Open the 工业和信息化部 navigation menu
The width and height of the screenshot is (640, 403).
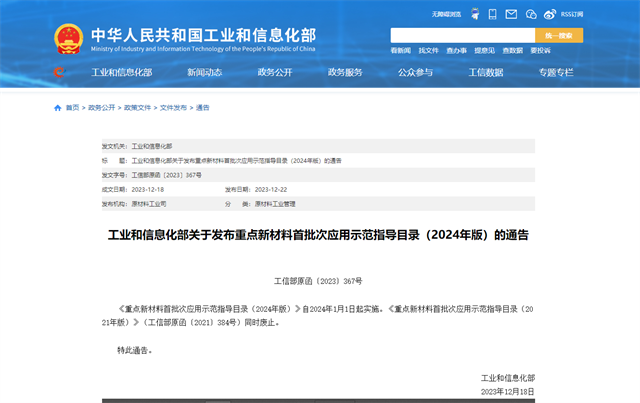(x=122, y=73)
